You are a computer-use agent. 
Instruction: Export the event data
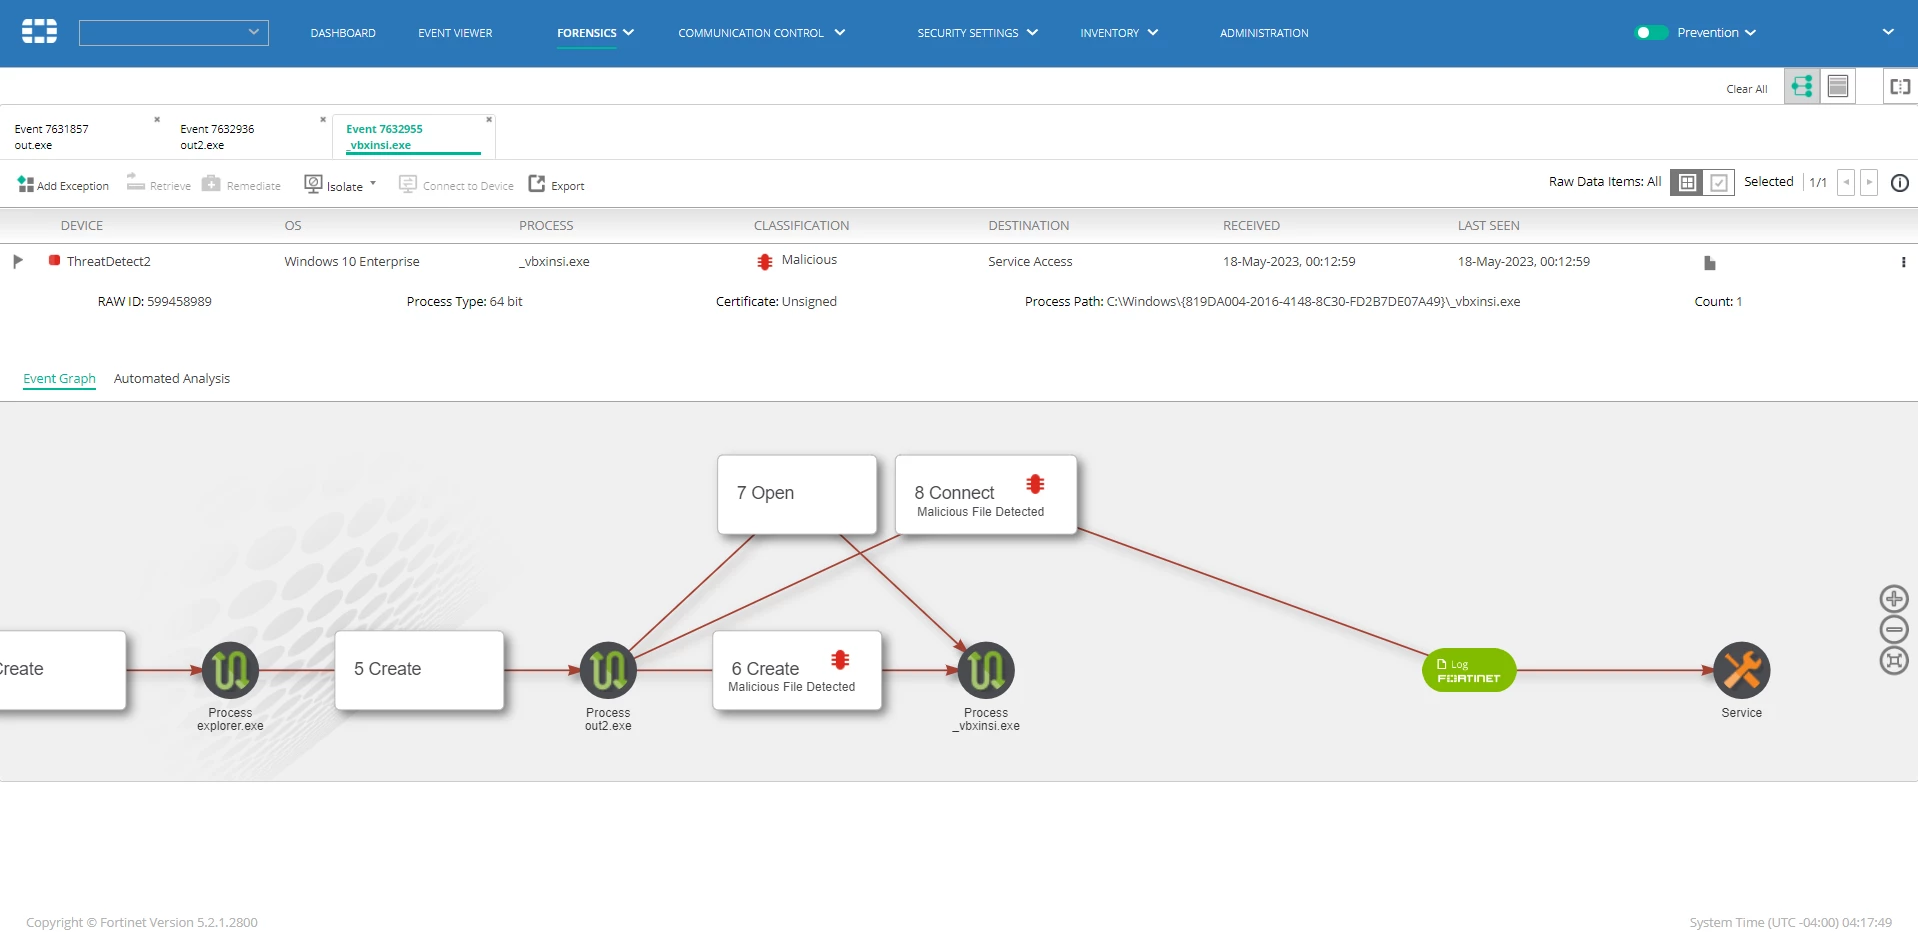click(x=556, y=185)
